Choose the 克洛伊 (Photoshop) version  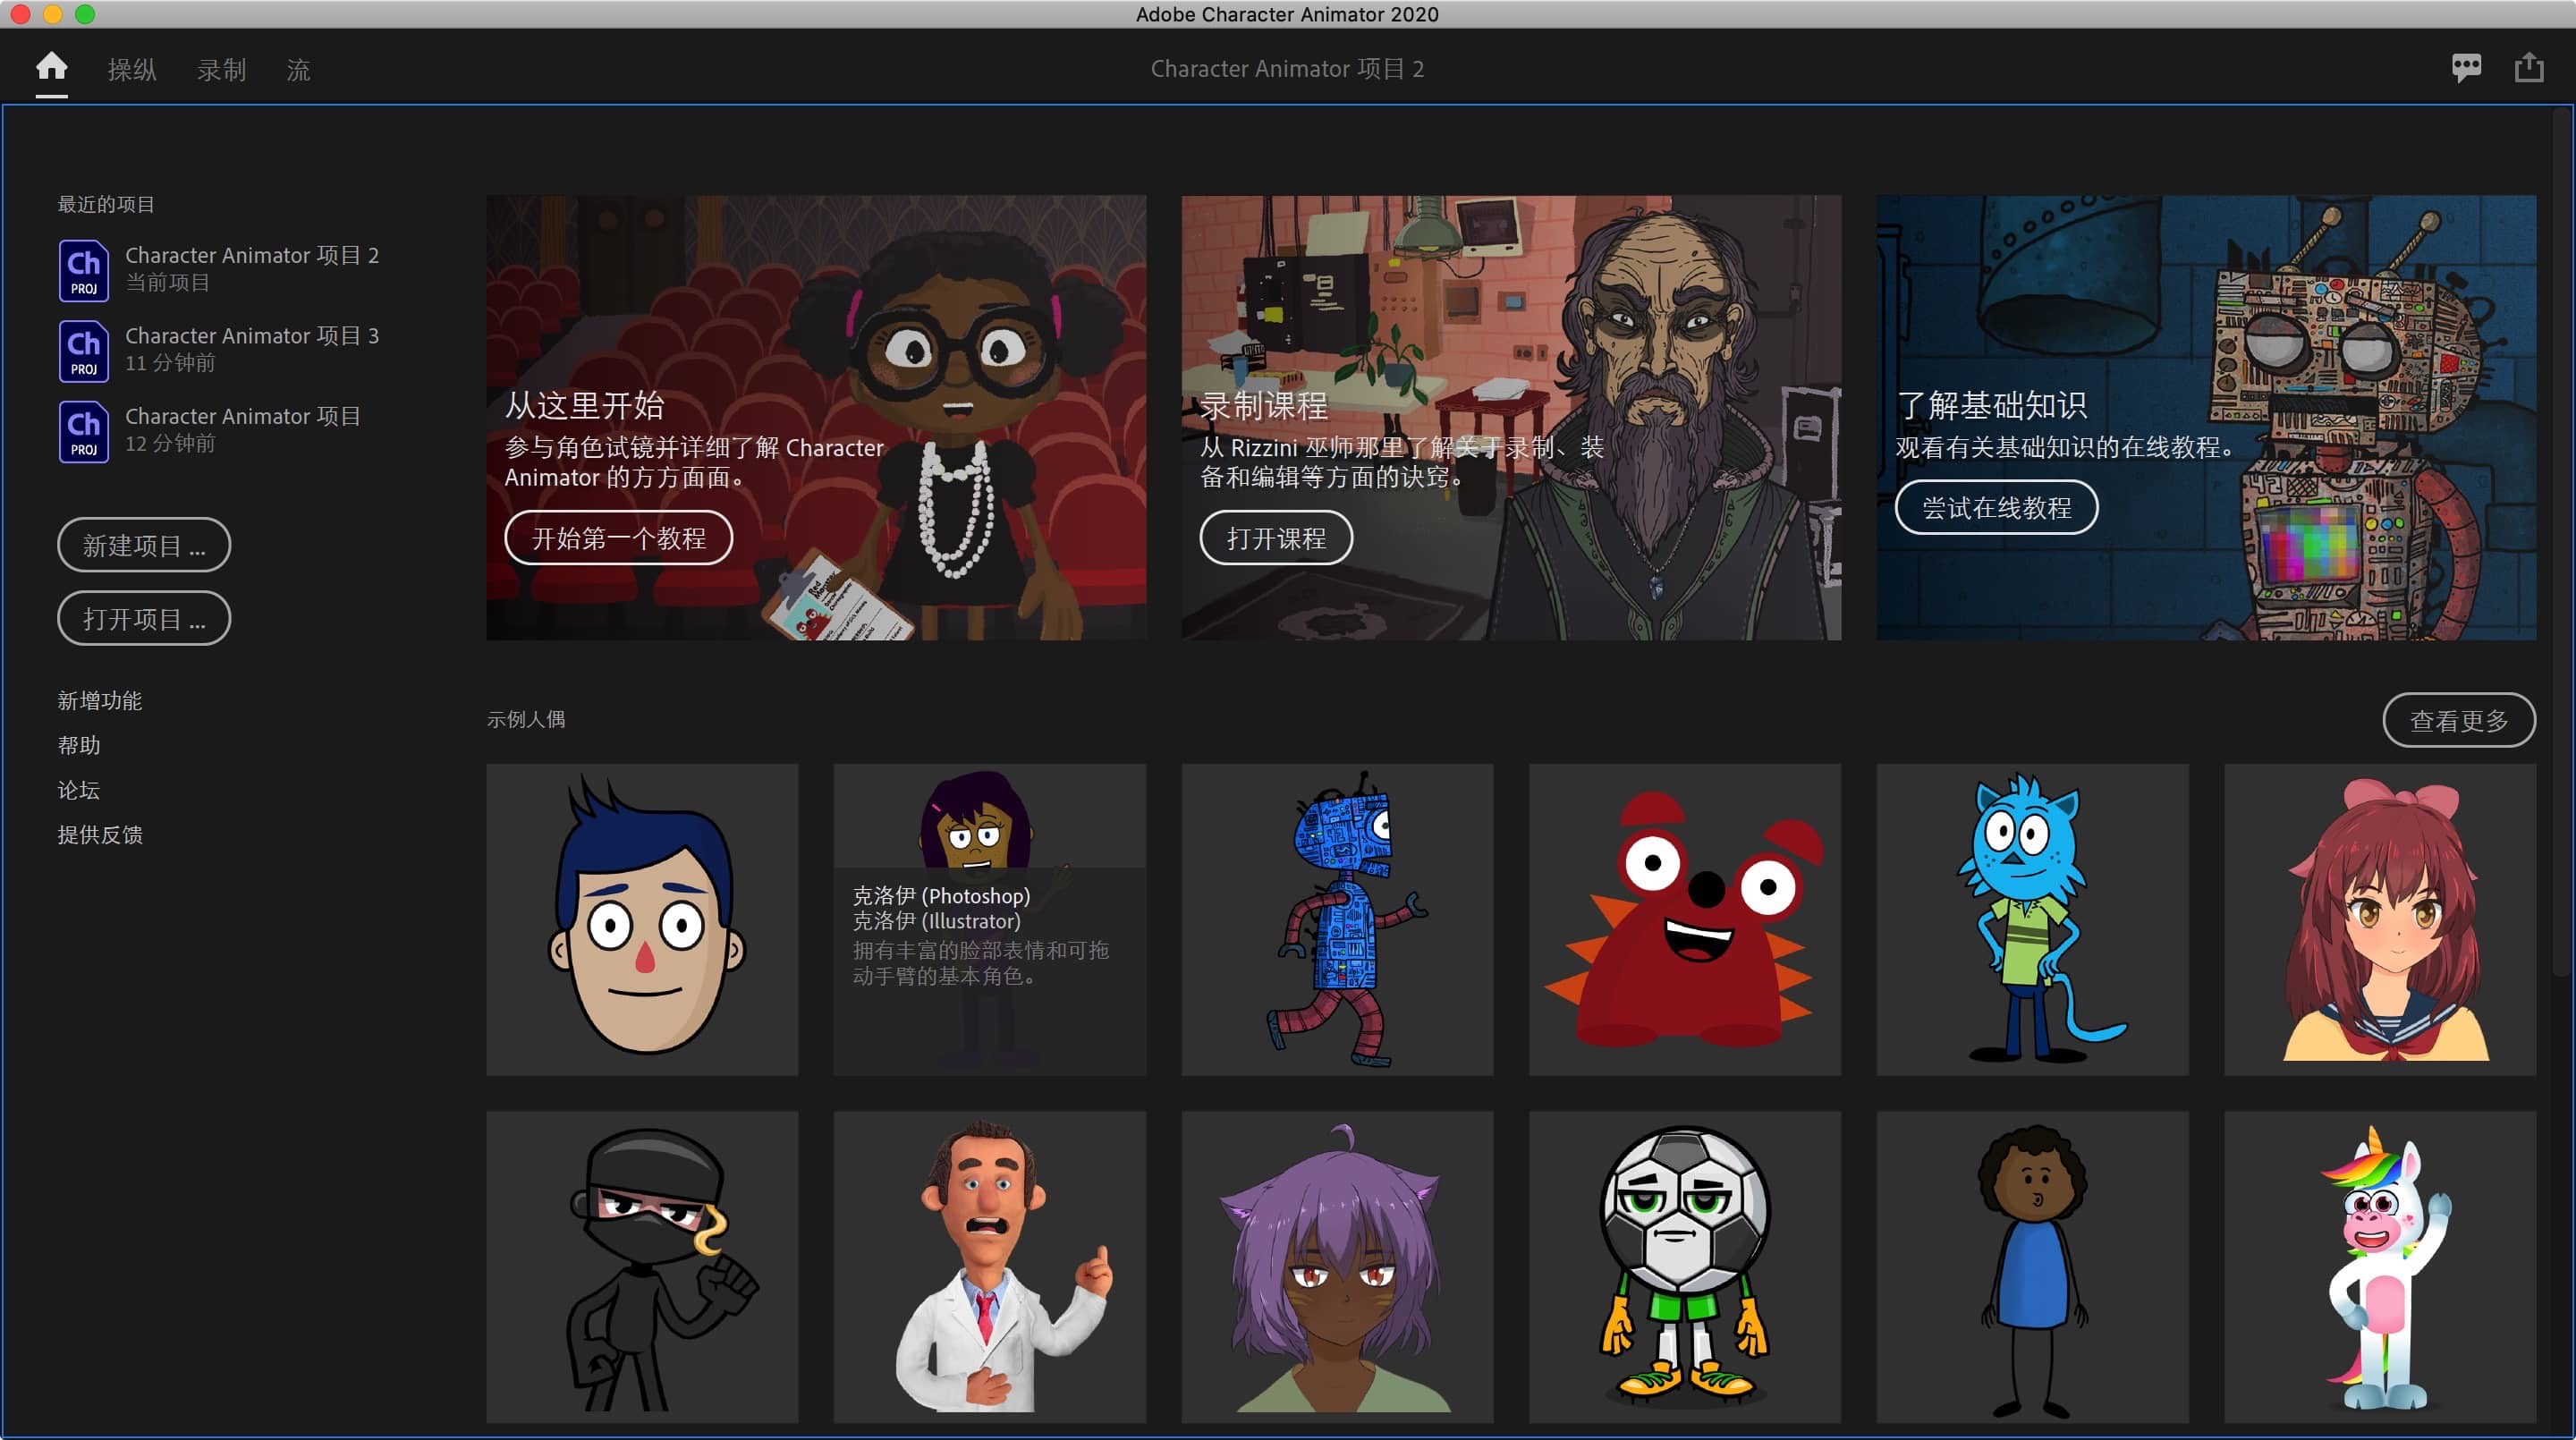click(941, 895)
